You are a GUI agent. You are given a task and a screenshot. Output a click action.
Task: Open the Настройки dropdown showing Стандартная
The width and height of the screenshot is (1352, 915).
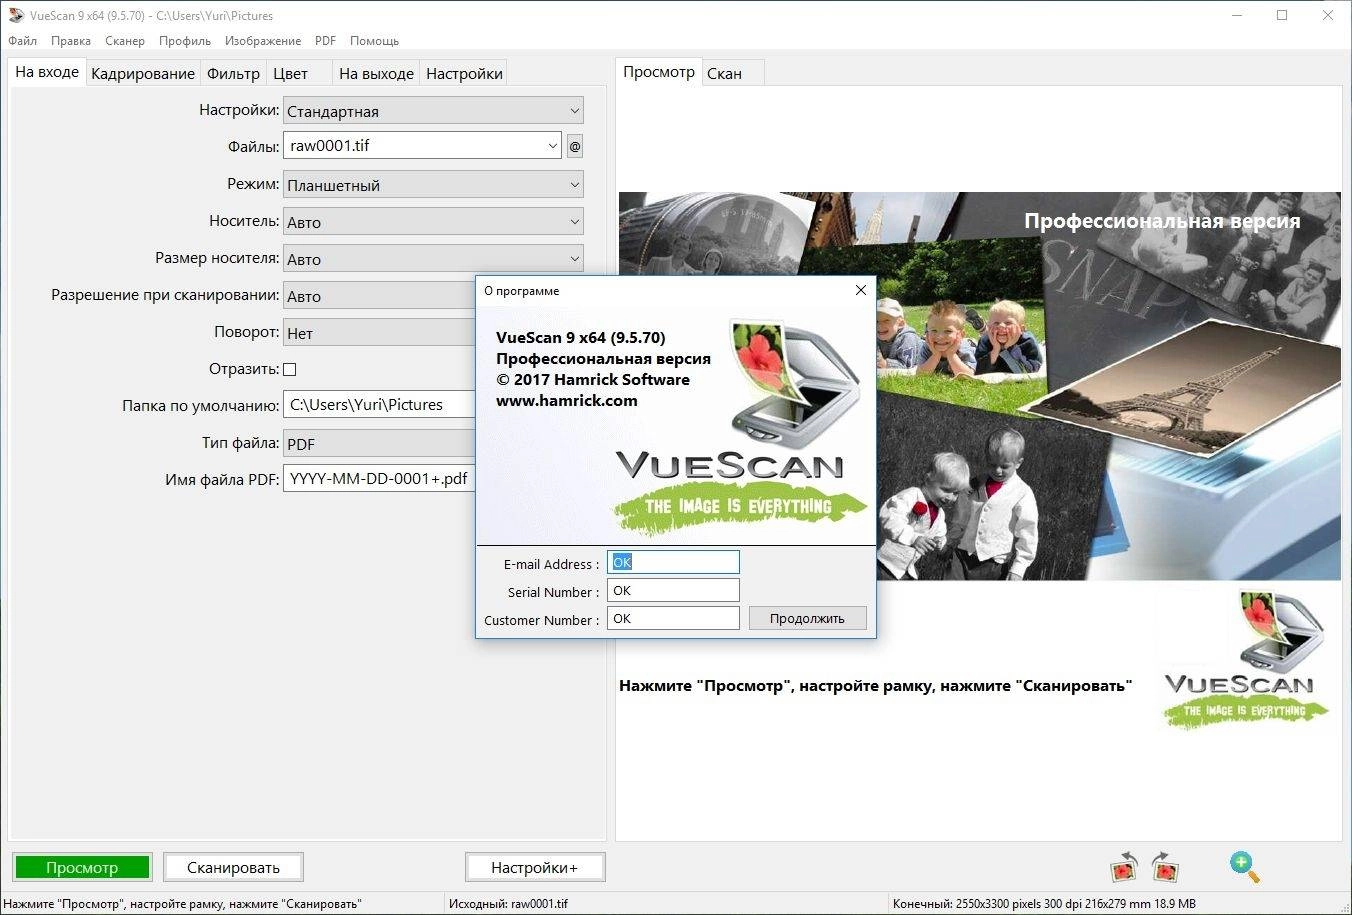(433, 111)
